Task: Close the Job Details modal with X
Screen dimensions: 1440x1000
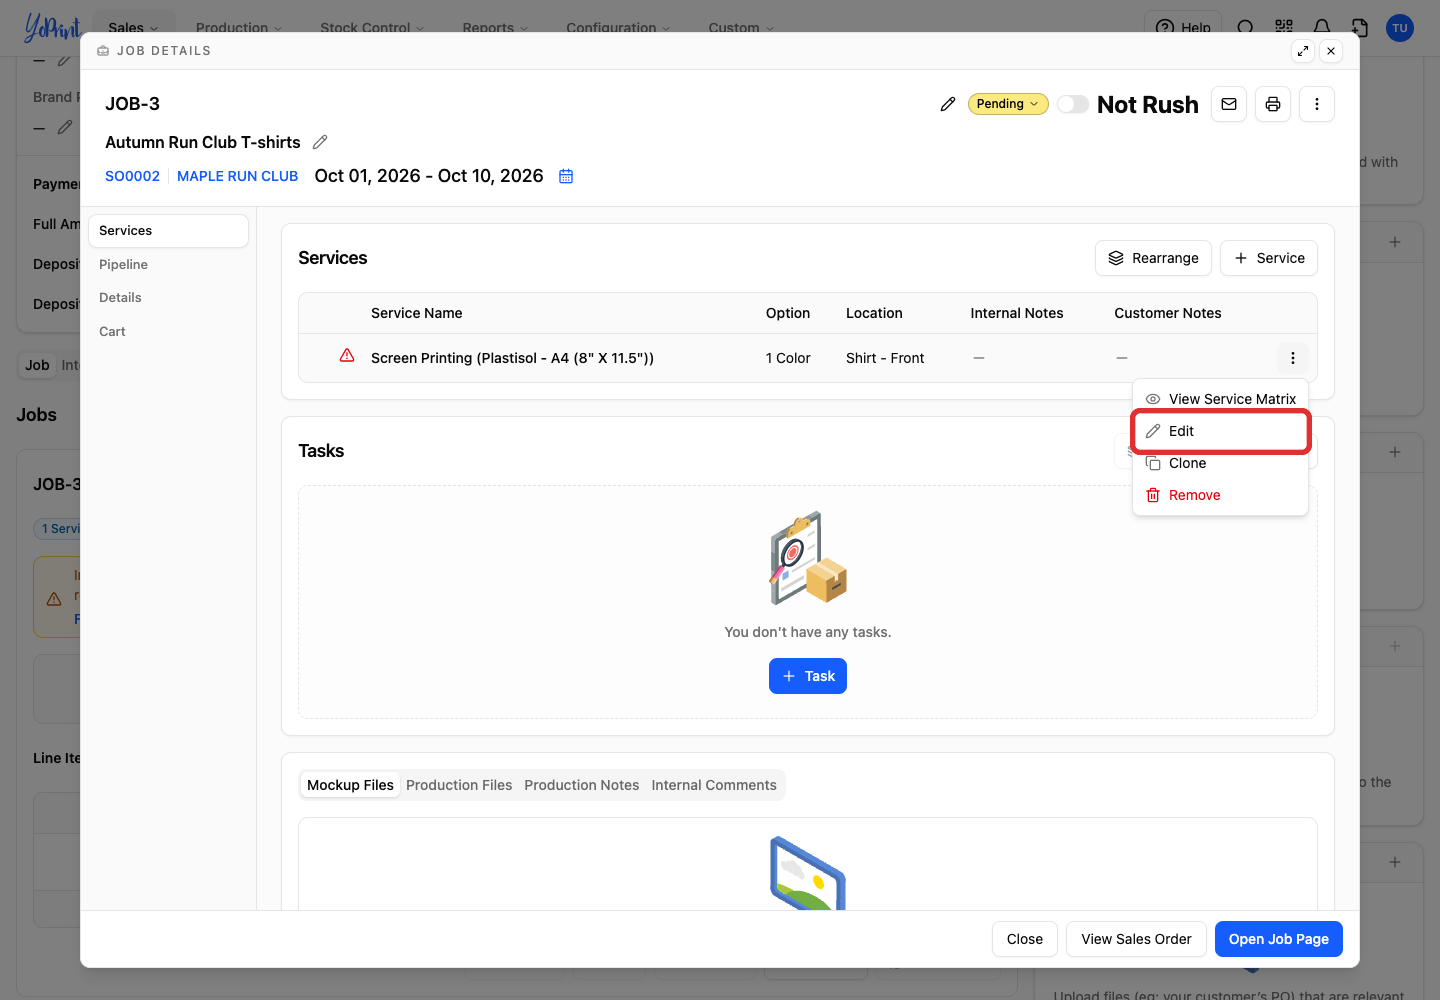Action: point(1331,51)
